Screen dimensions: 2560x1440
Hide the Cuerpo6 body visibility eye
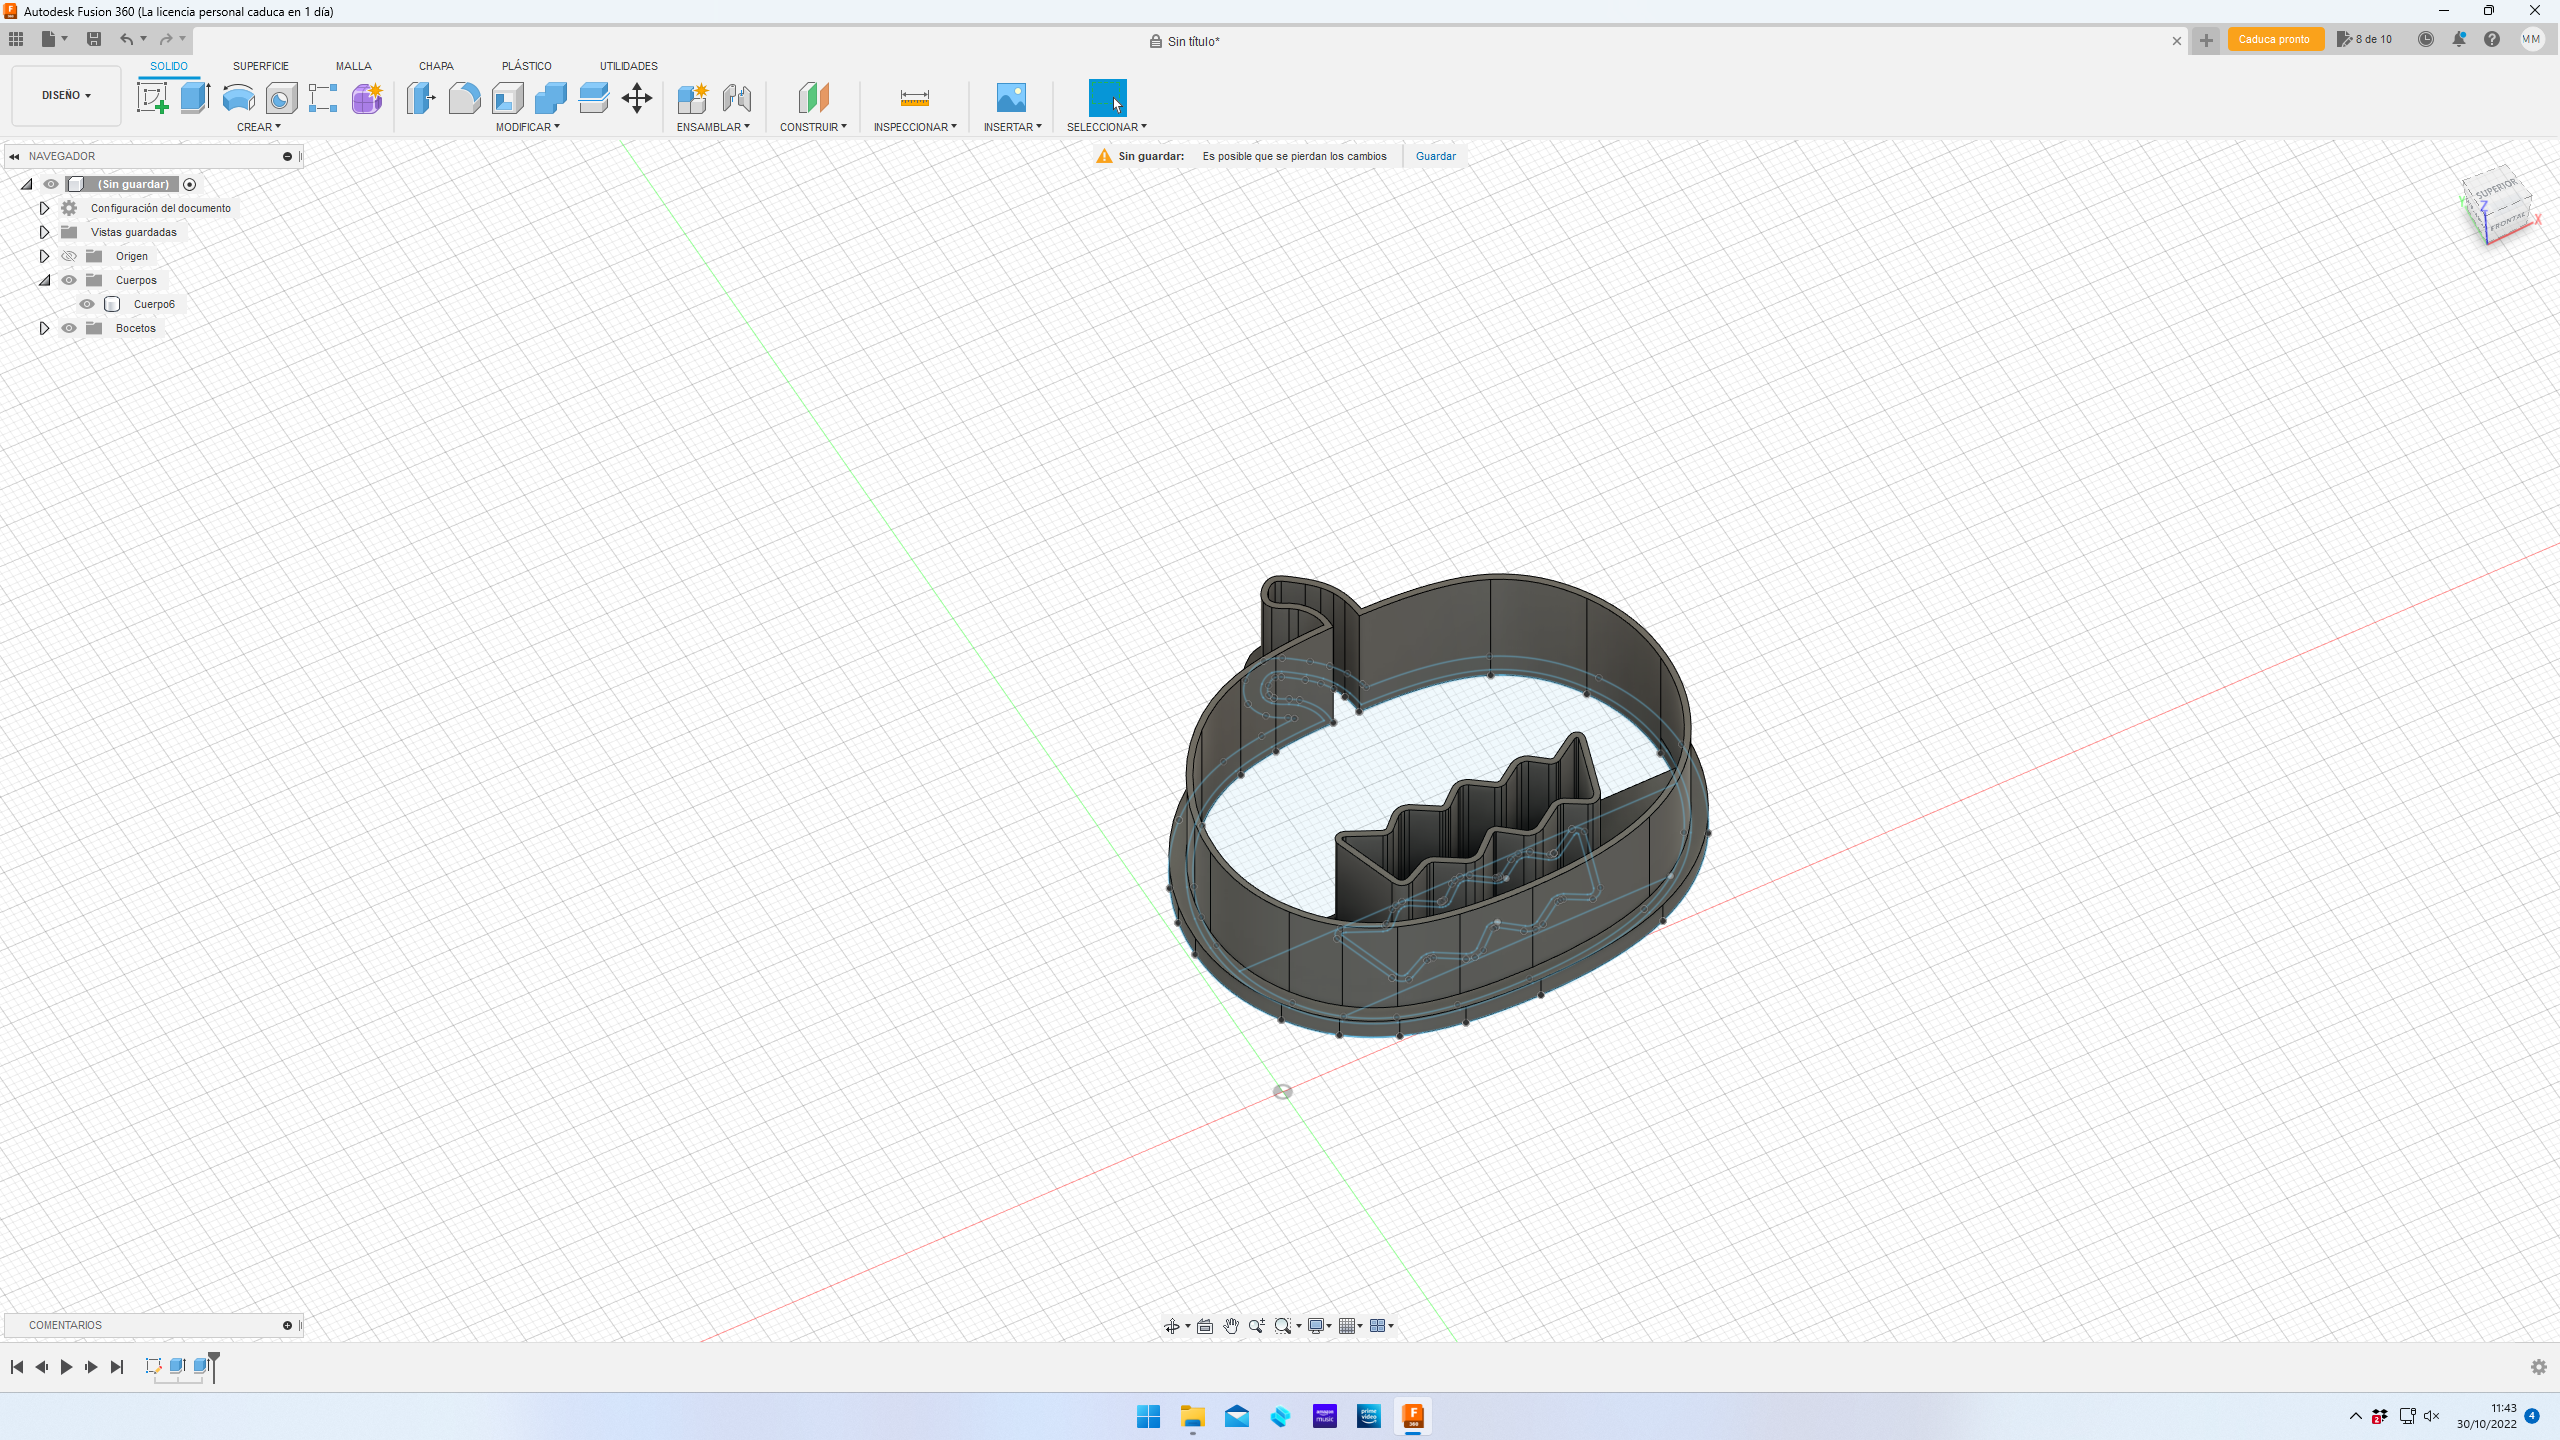click(x=87, y=304)
